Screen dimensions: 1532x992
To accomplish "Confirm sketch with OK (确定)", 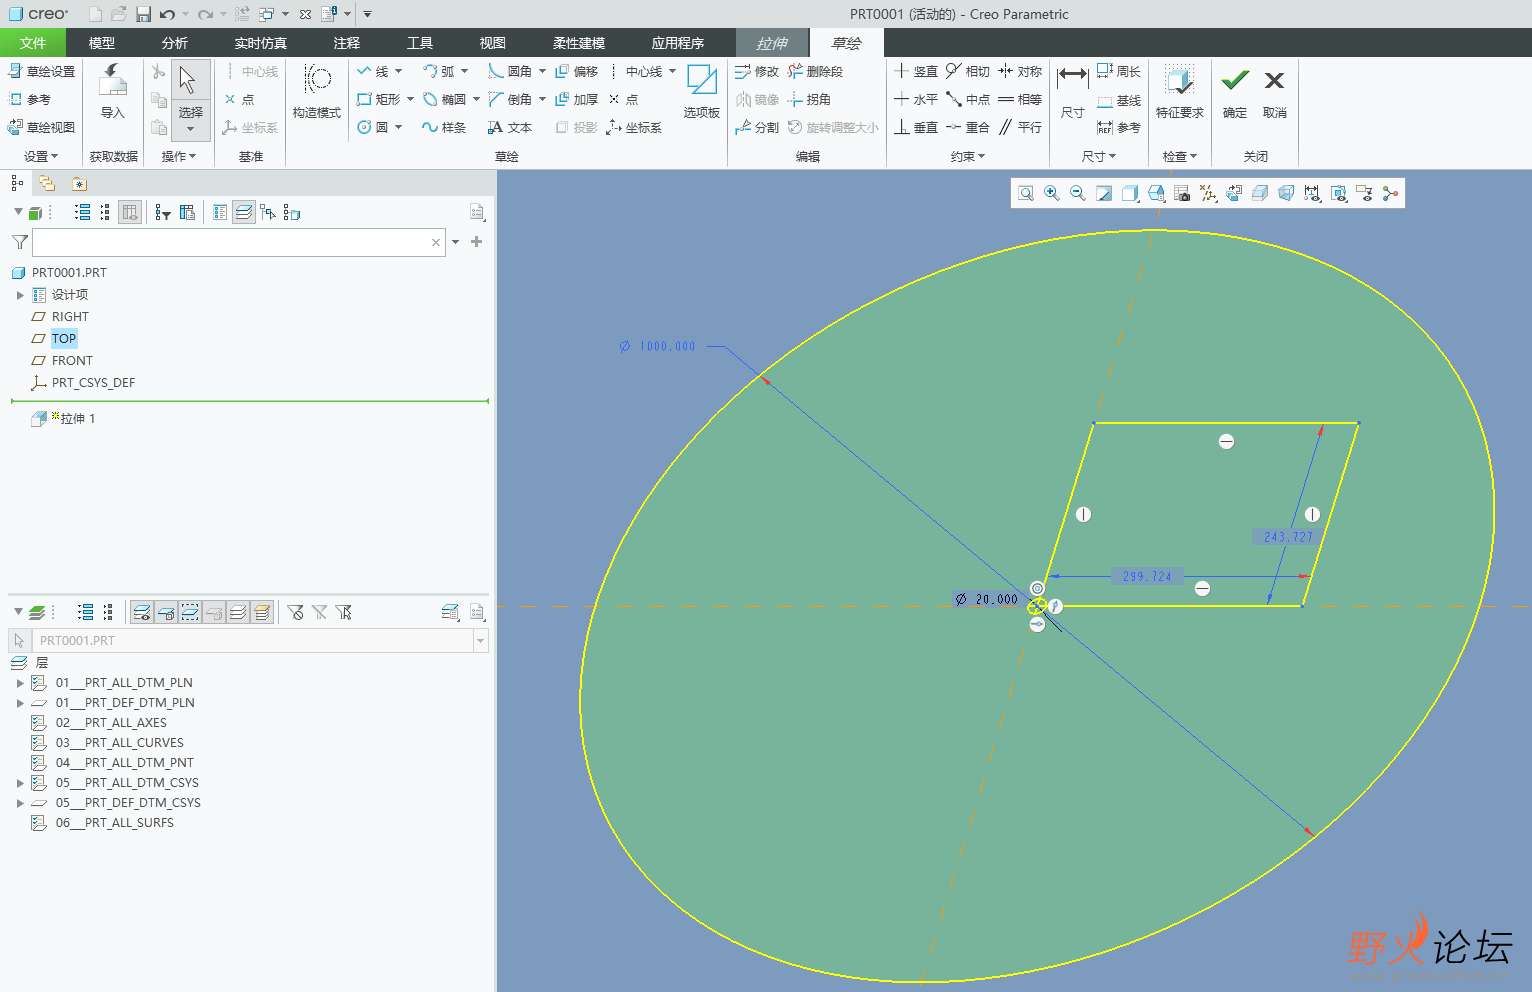I will [1235, 91].
